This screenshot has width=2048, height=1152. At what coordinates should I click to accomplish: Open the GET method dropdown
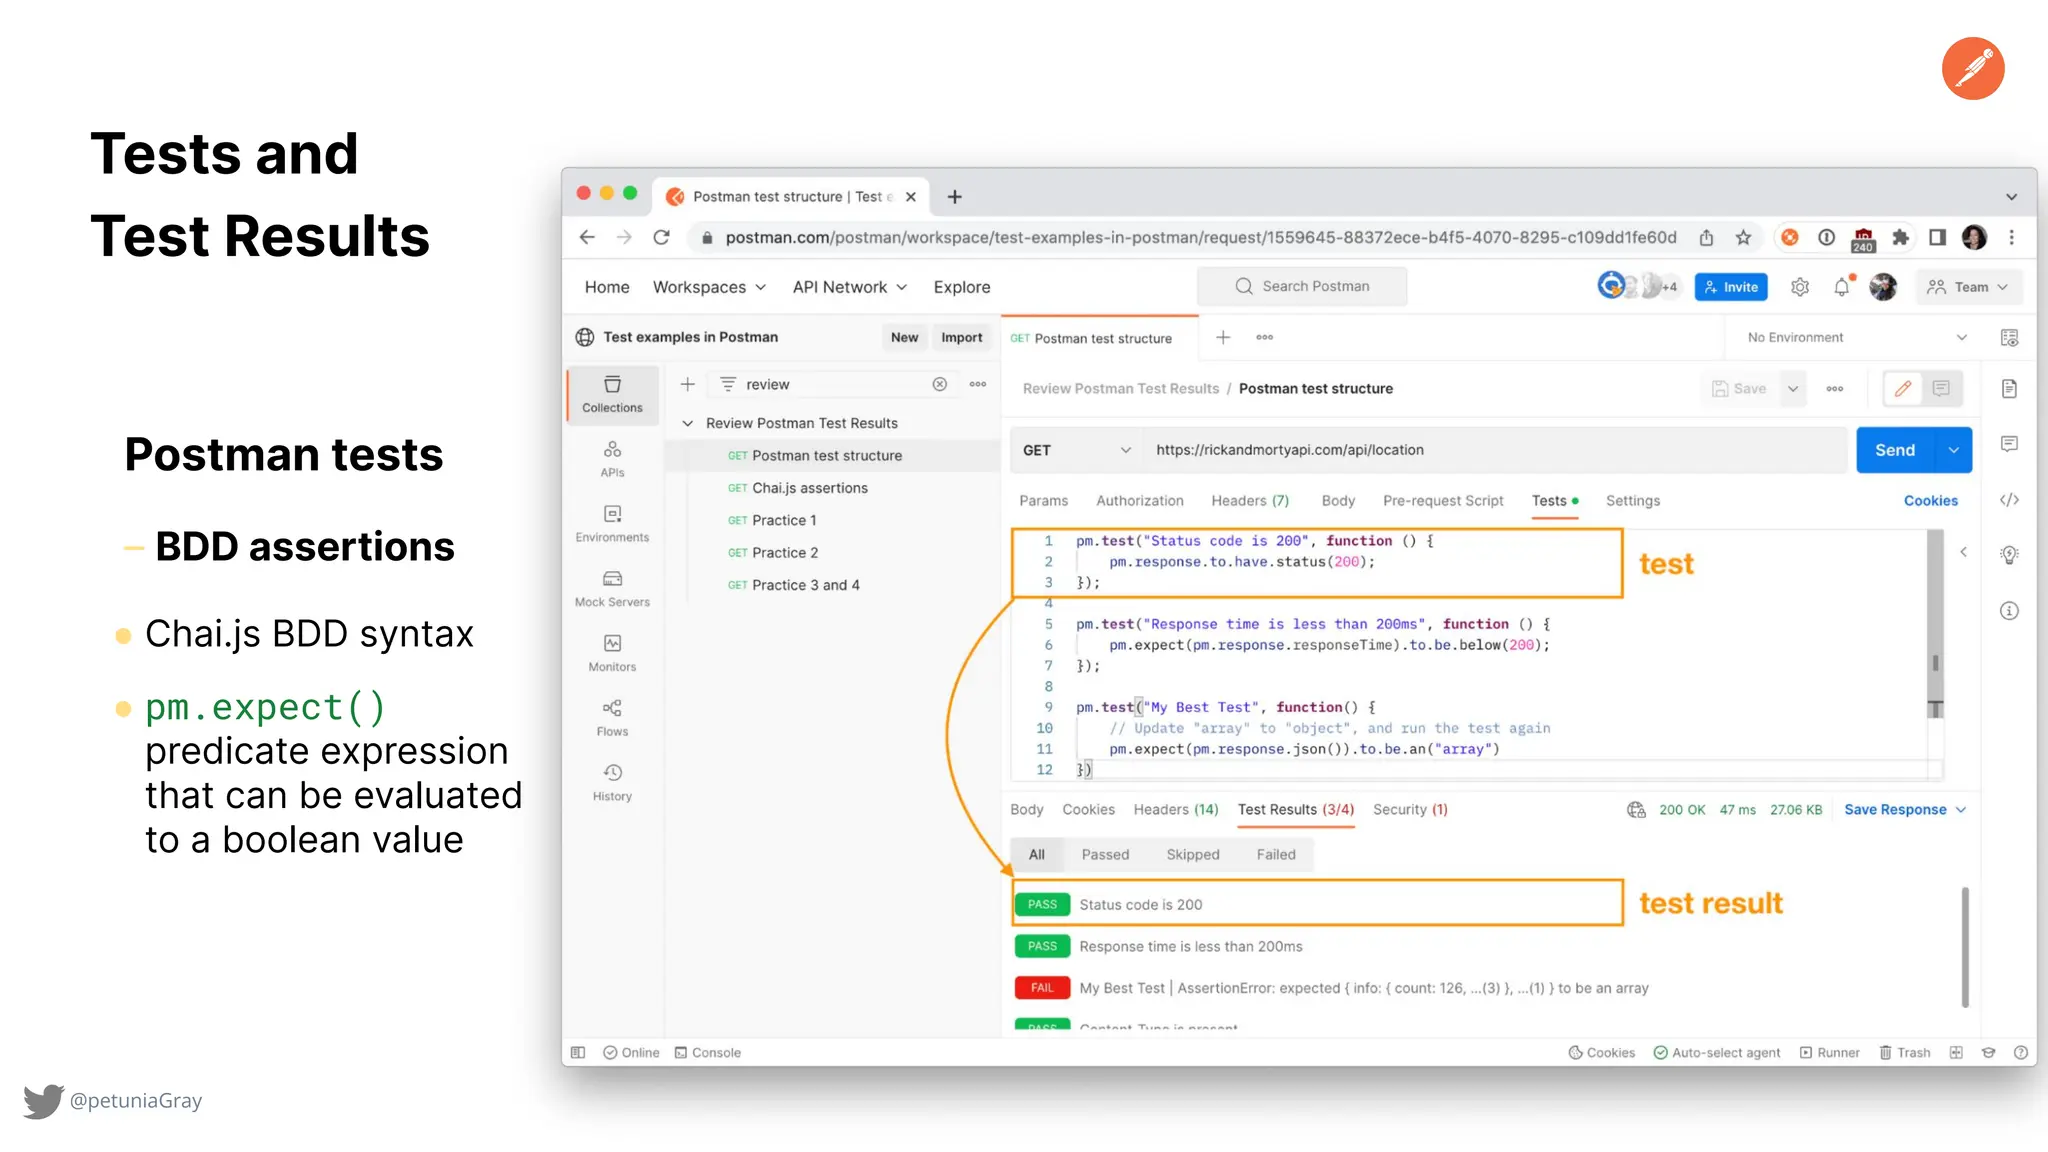[1076, 450]
